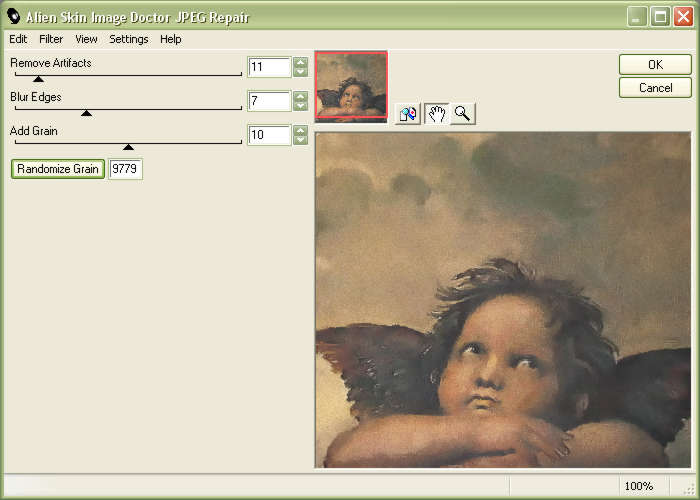Click the Remove Artifacts label

(x=51, y=63)
